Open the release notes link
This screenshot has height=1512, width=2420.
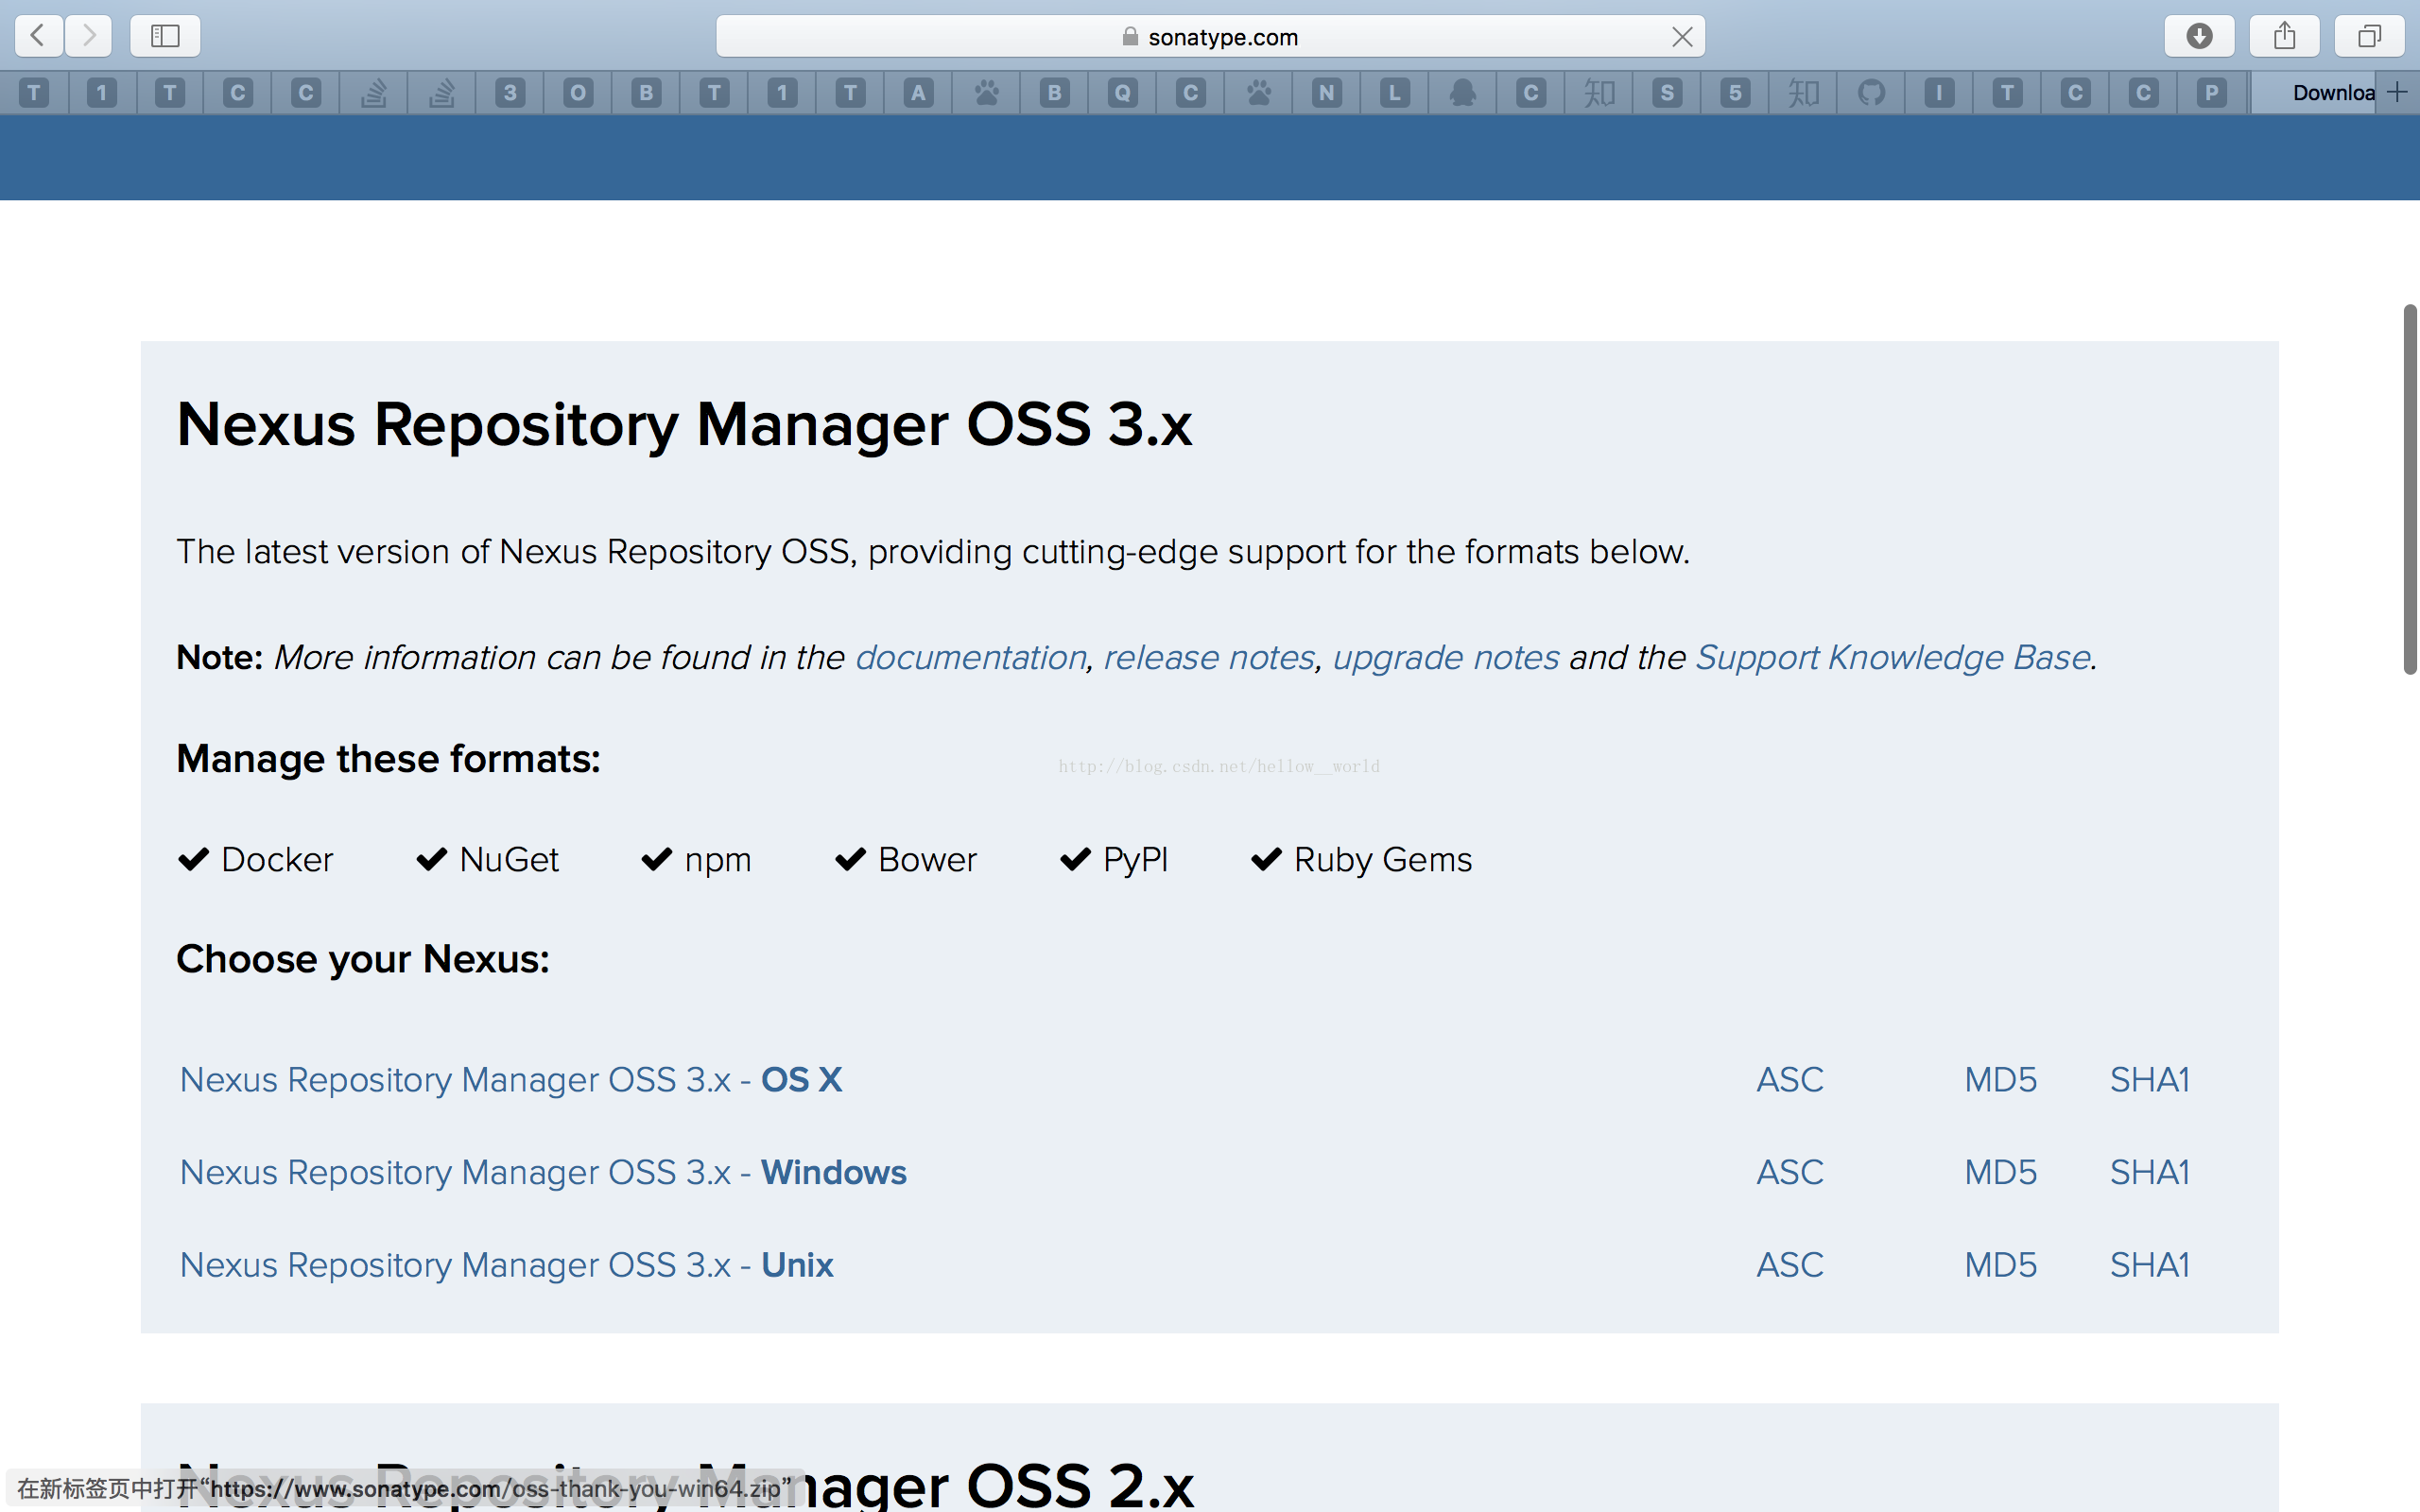click(1208, 658)
